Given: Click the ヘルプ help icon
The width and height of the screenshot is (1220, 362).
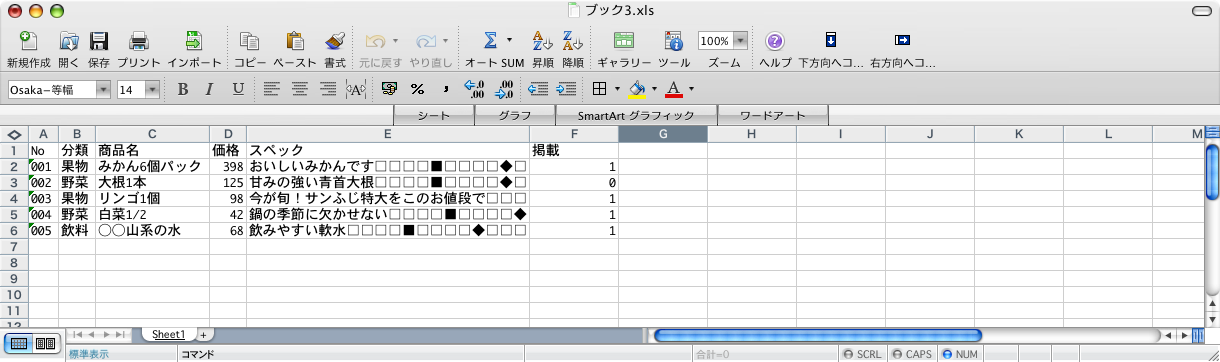Looking at the screenshot, I should (x=775, y=41).
